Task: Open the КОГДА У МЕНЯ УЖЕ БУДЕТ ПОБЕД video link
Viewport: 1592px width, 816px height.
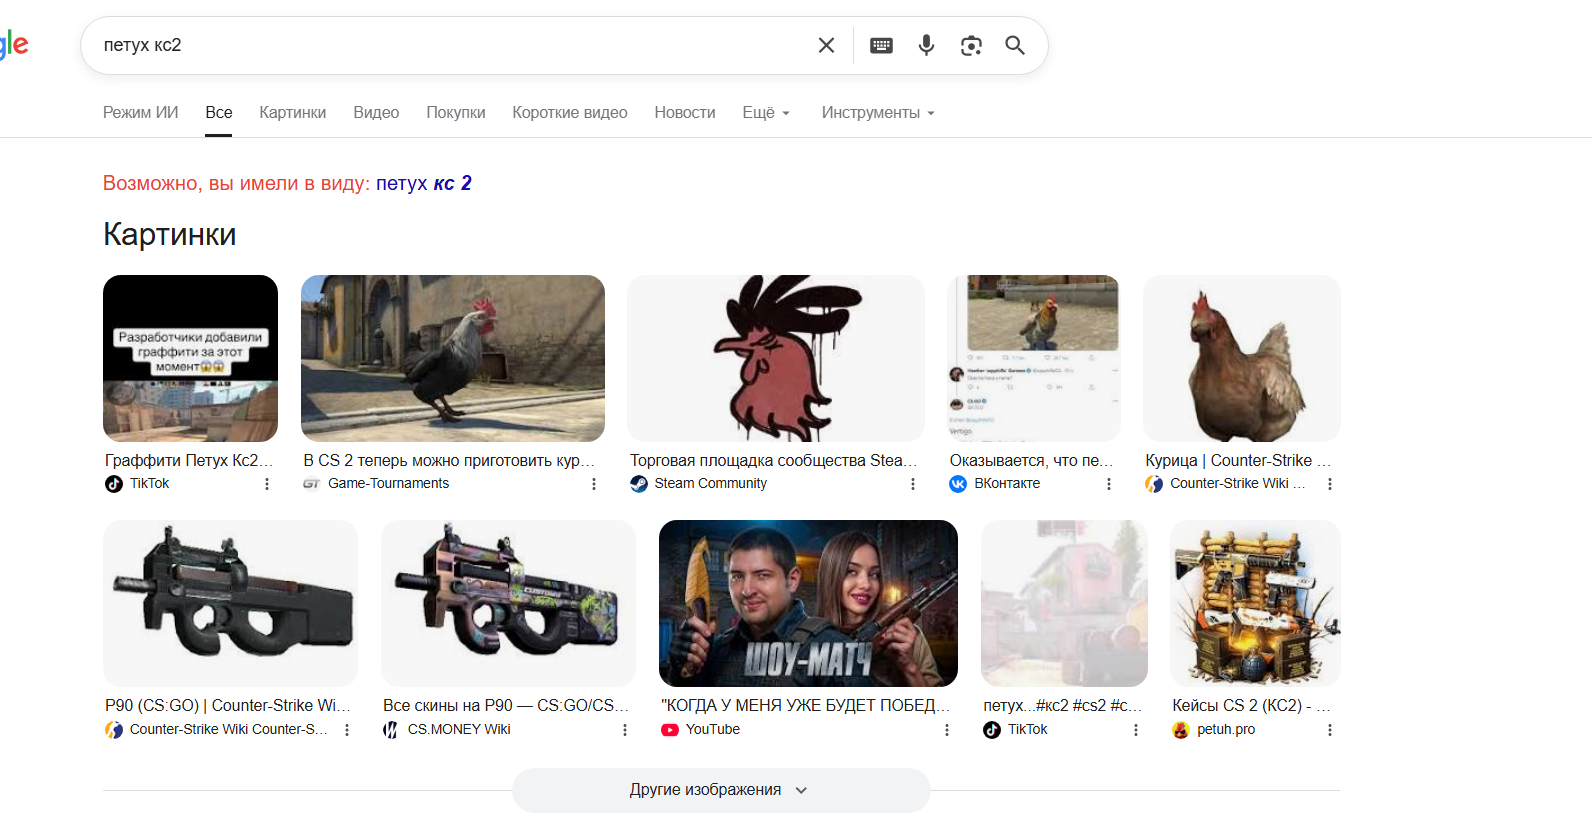Action: [x=804, y=705]
